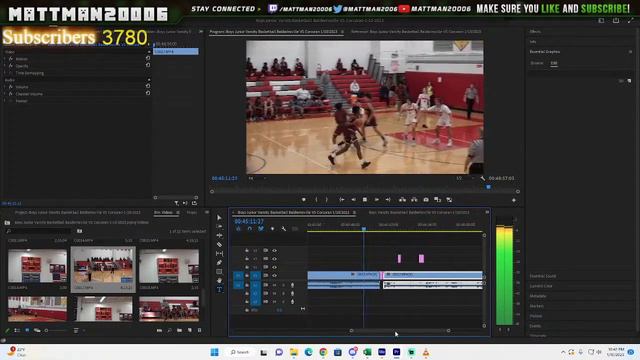Open Essential Sound panel
Screen dimensions: 640x360
(x=543, y=276)
